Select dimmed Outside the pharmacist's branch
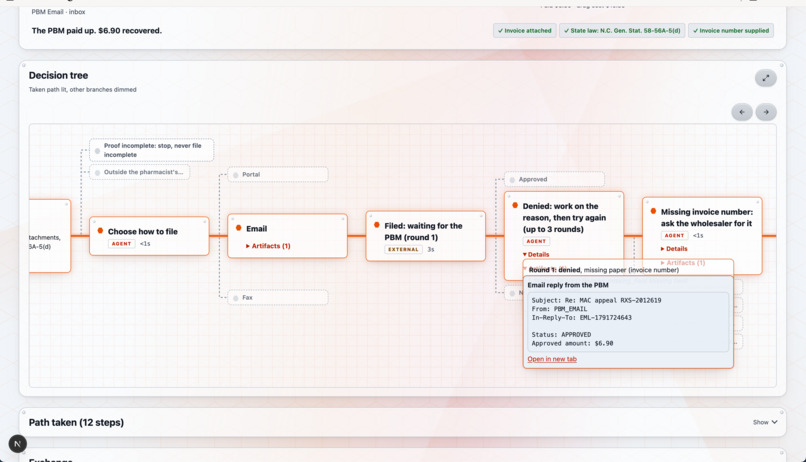The image size is (806, 462). coord(139,172)
